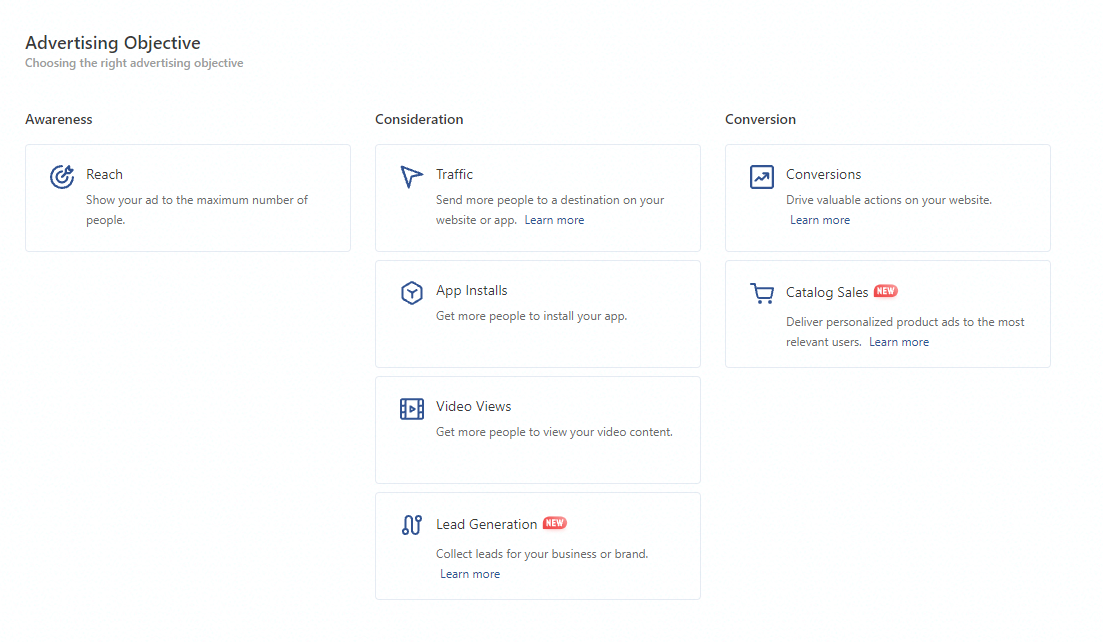Viewport: 1103px width, 642px height.
Task: Open Learn more link under Conversions
Action: tap(820, 220)
